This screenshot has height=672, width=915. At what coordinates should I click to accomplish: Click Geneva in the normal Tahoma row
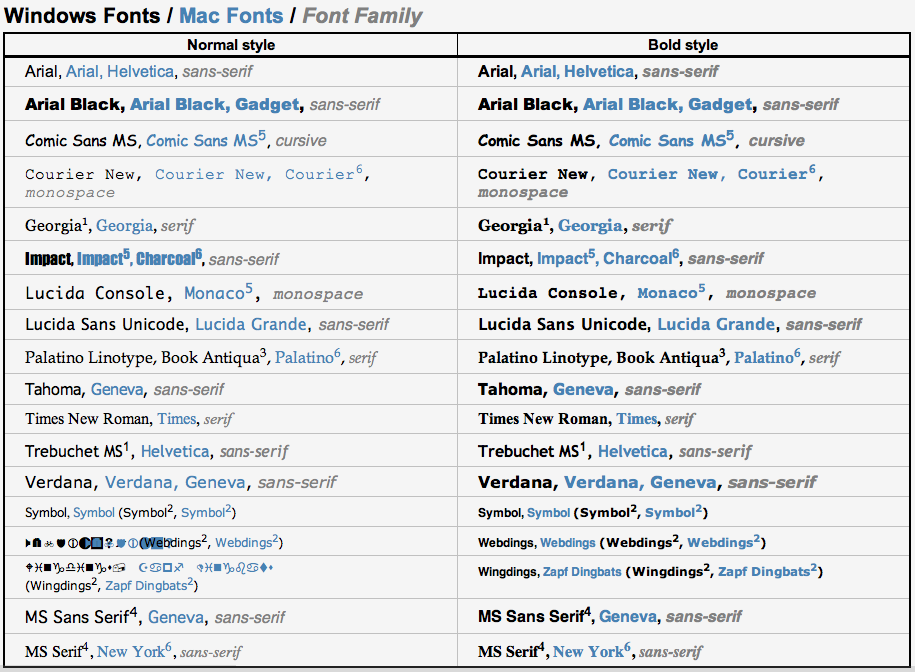pyautogui.click(x=117, y=389)
